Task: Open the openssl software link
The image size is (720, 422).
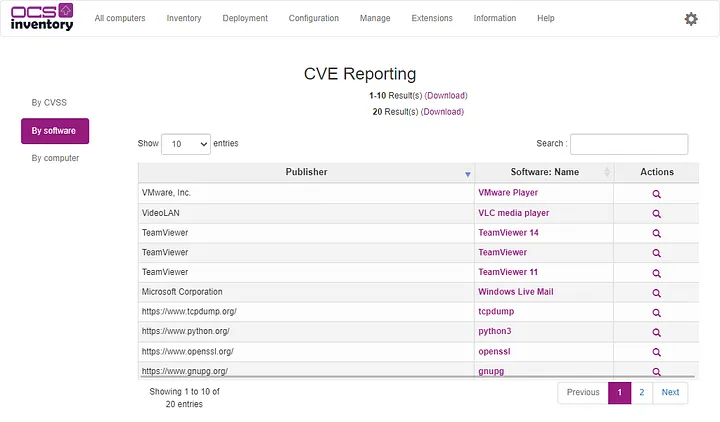Action: (494, 352)
